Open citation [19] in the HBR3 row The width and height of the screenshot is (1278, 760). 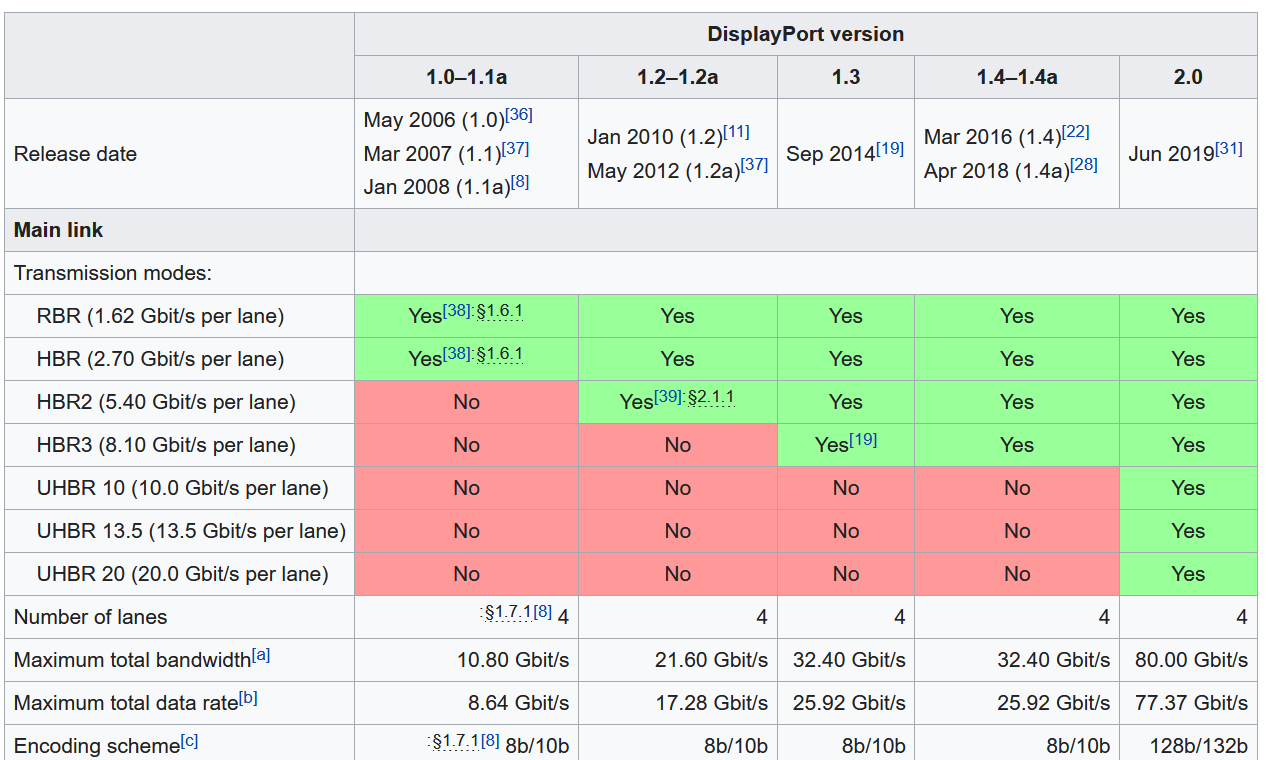(863, 439)
